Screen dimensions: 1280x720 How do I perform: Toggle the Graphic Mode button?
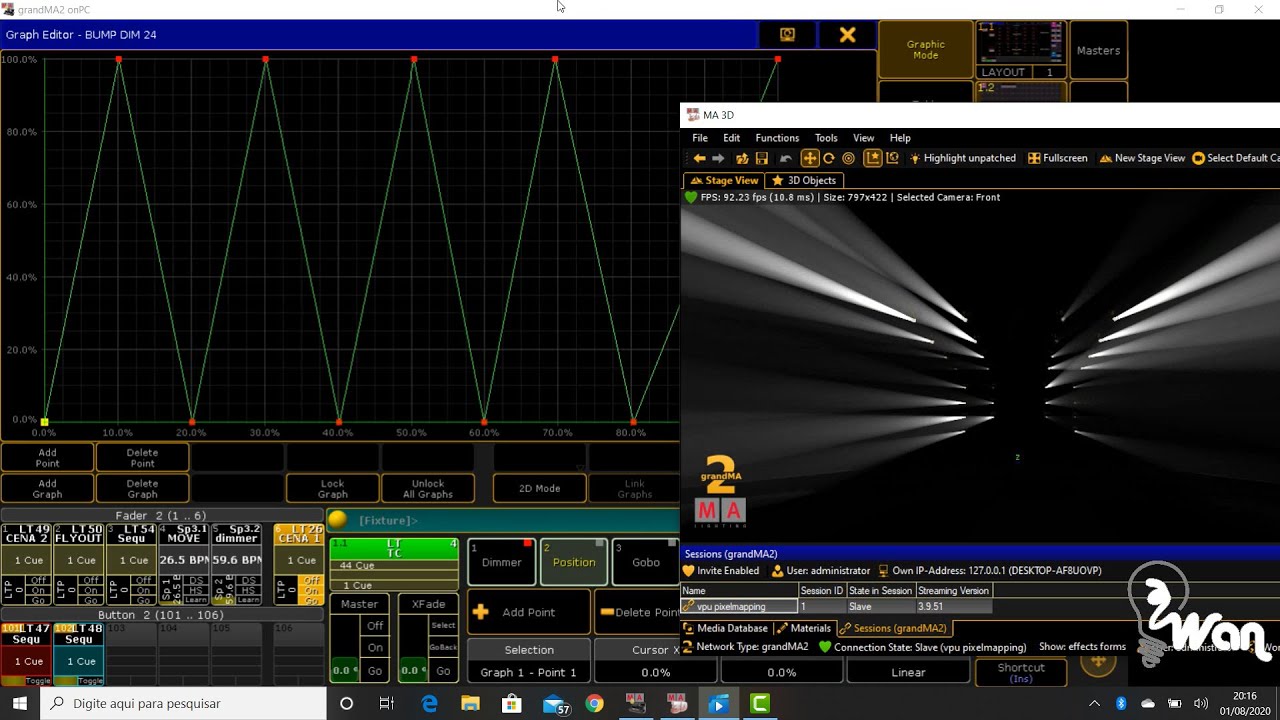point(926,50)
